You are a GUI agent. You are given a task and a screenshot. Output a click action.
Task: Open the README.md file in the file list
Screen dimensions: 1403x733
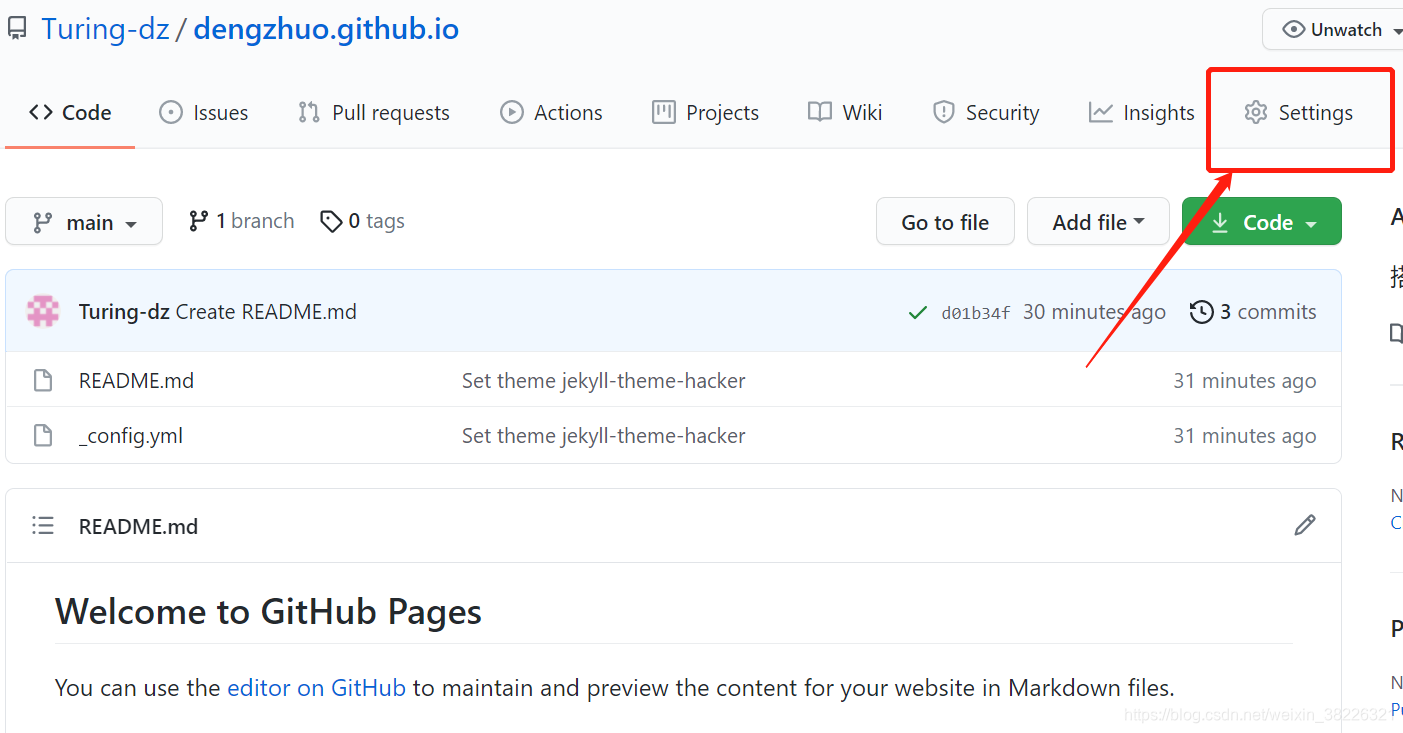tap(136, 381)
